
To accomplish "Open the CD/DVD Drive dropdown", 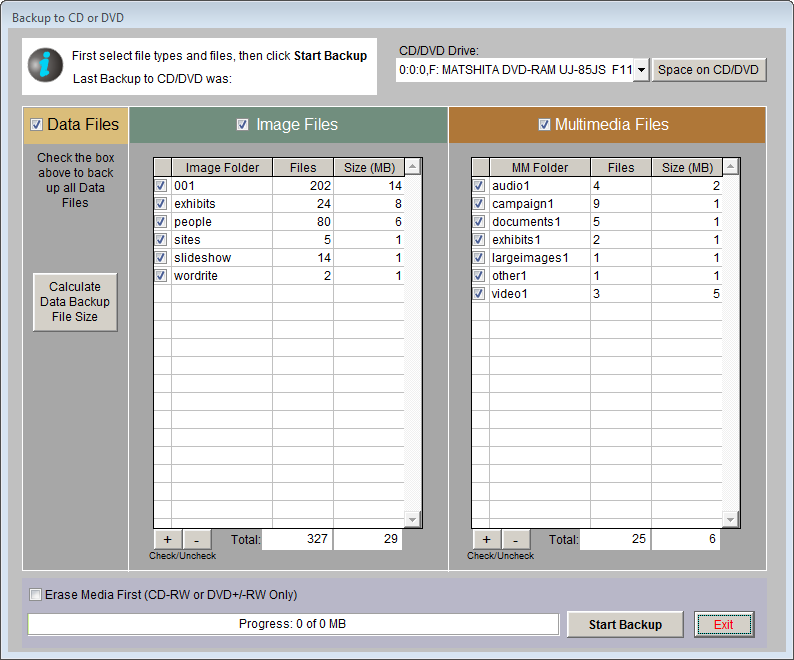I will coord(639,70).
